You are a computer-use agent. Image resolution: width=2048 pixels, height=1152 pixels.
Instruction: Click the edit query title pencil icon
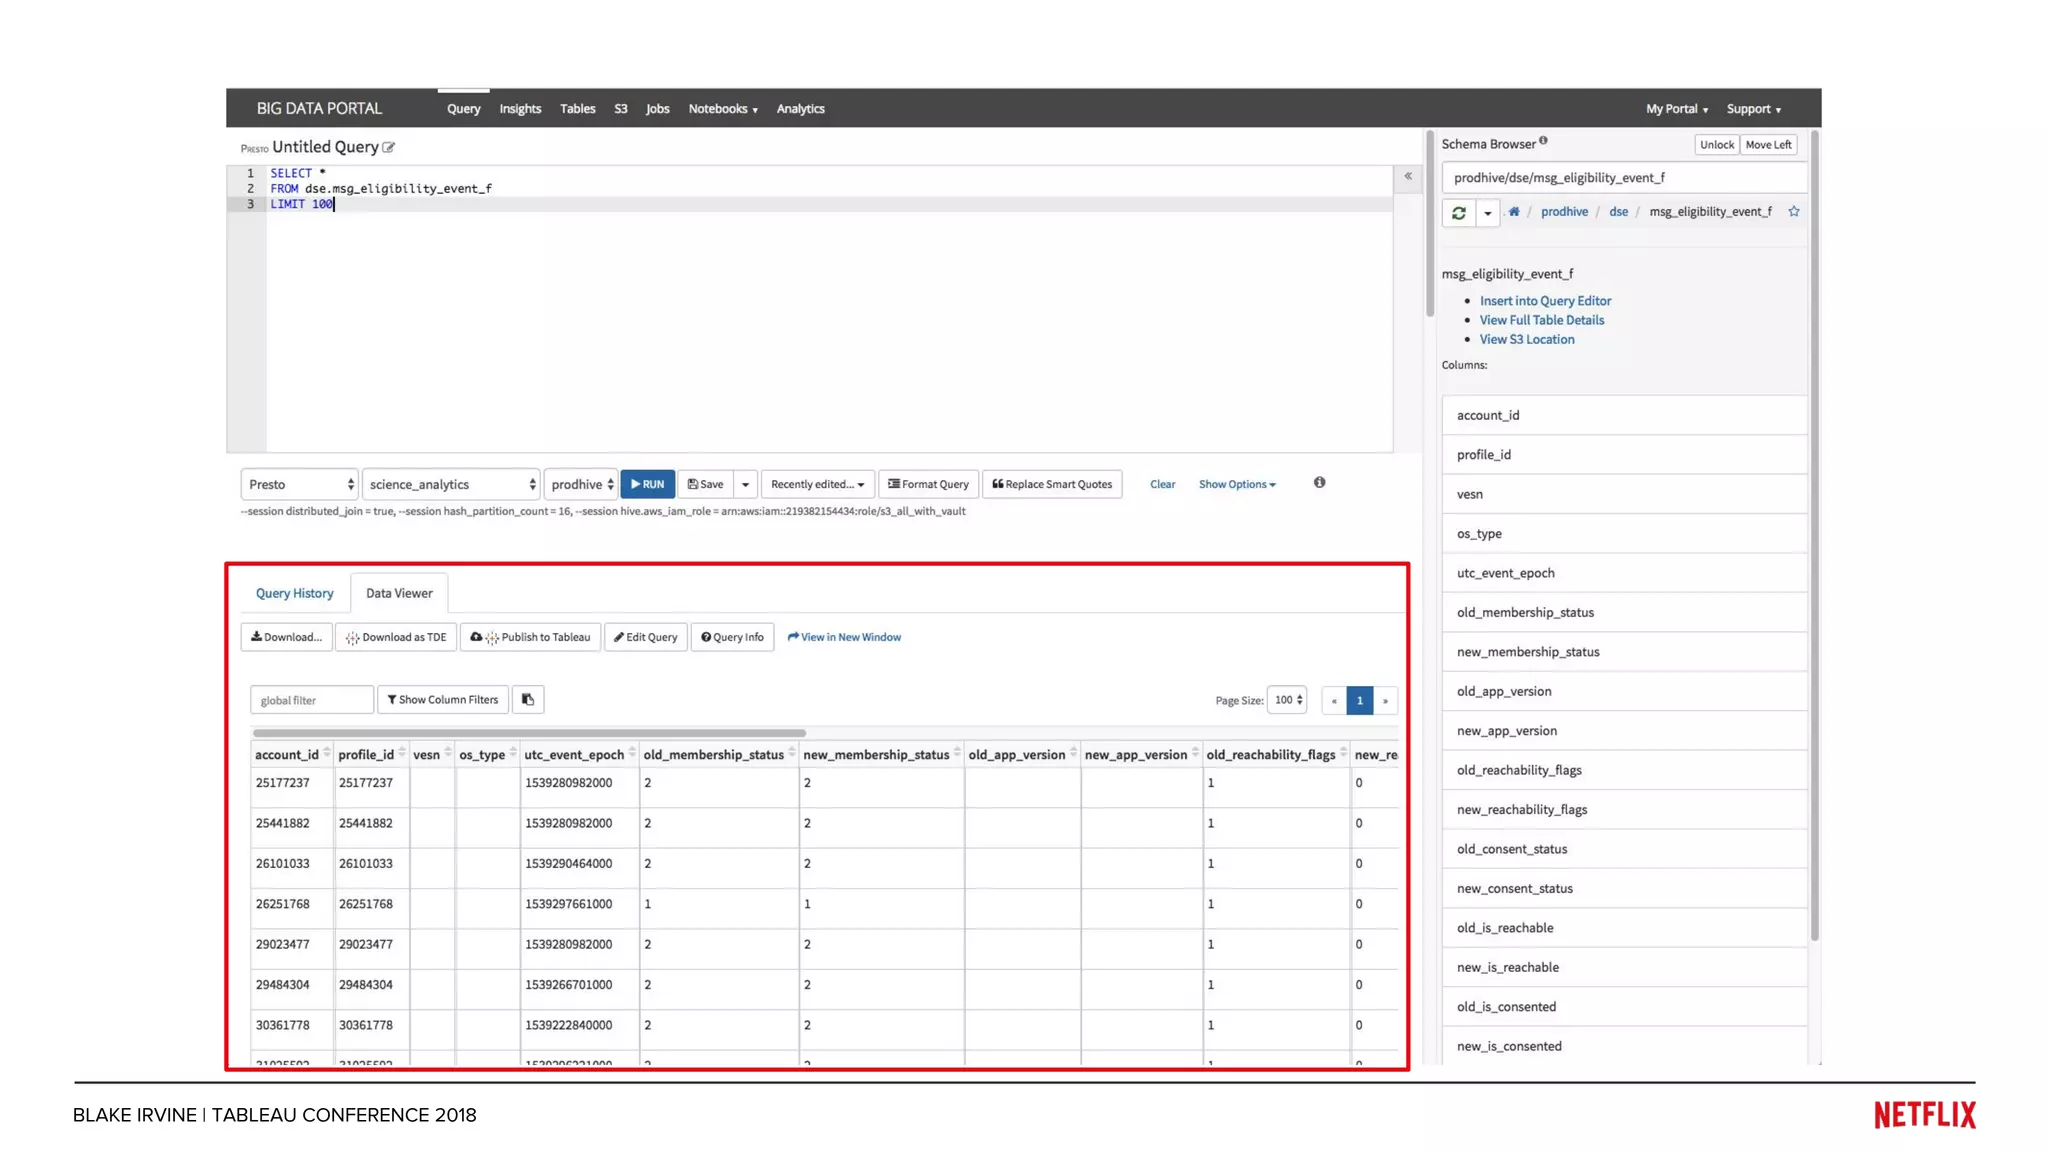pos(389,147)
